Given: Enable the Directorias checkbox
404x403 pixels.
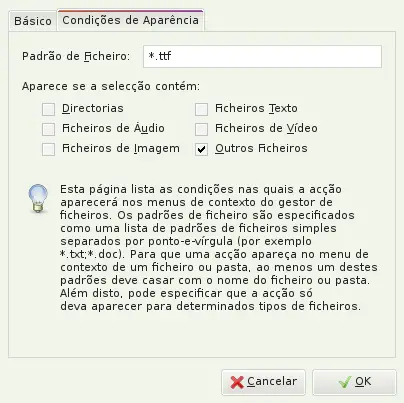Looking at the screenshot, I should click(48, 109).
